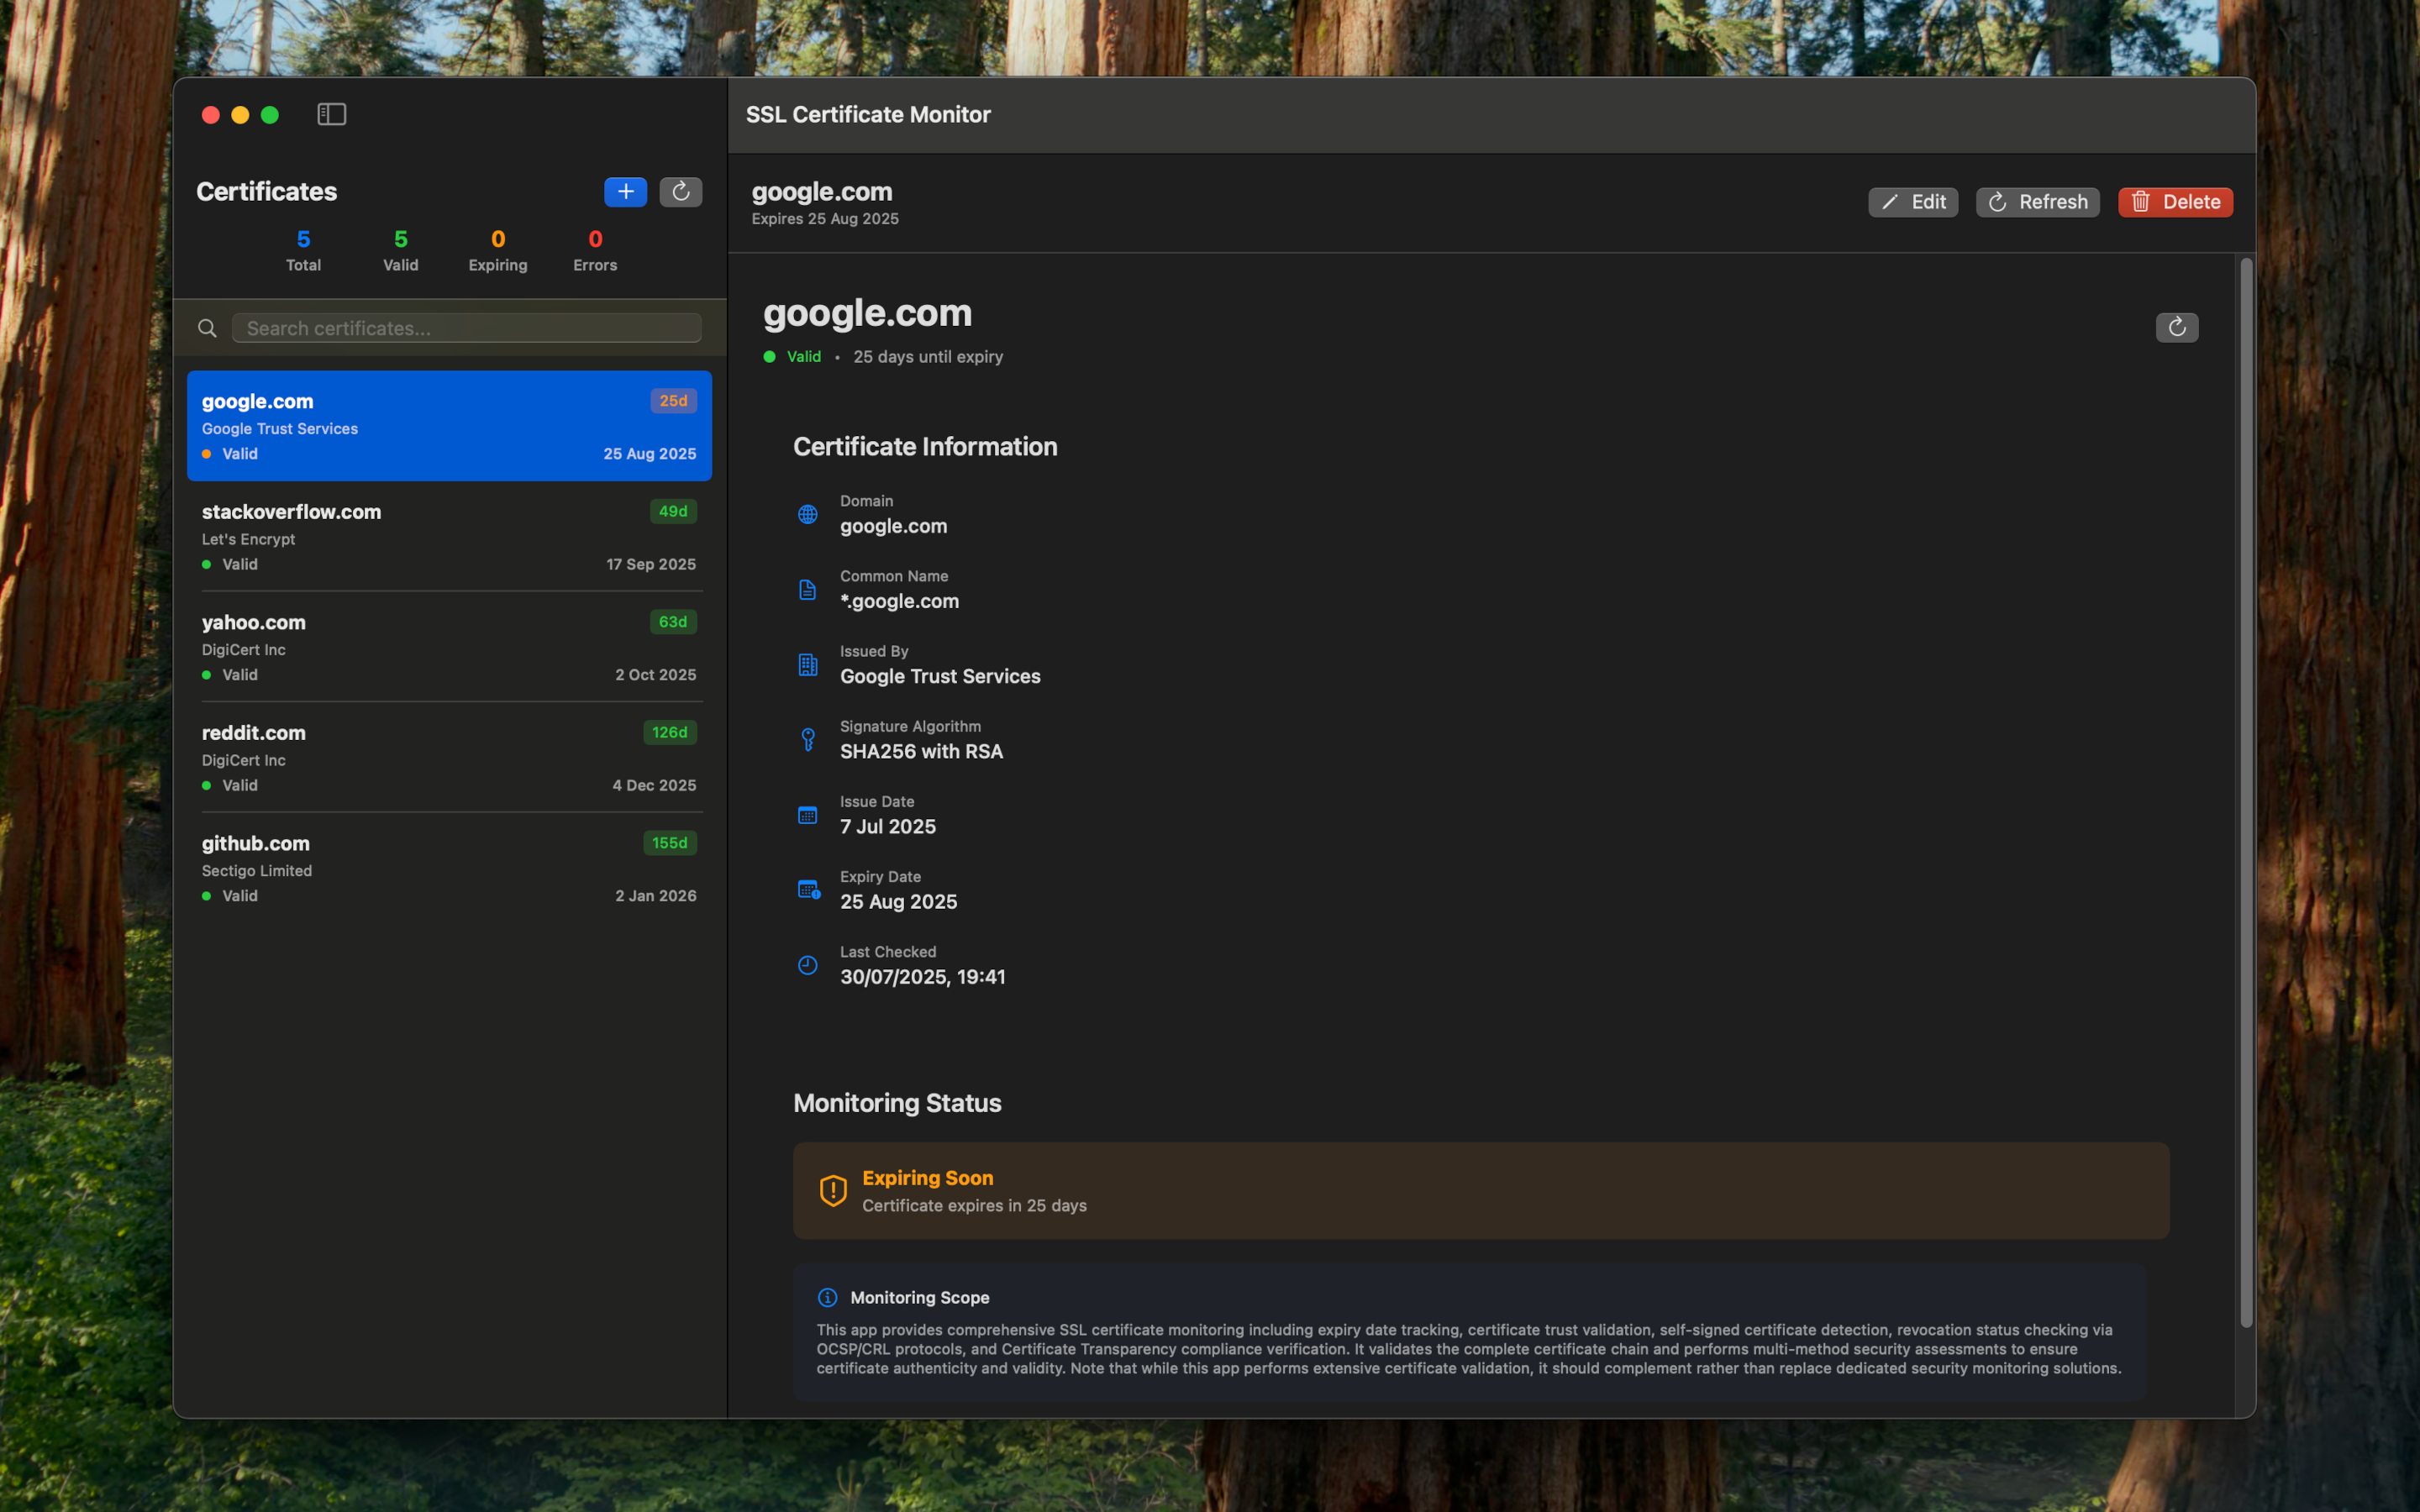Click "4 Dec 2025" on reddit.com row
Image resolution: width=2420 pixels, height=1512 pixels.
[x=654, y=785]
